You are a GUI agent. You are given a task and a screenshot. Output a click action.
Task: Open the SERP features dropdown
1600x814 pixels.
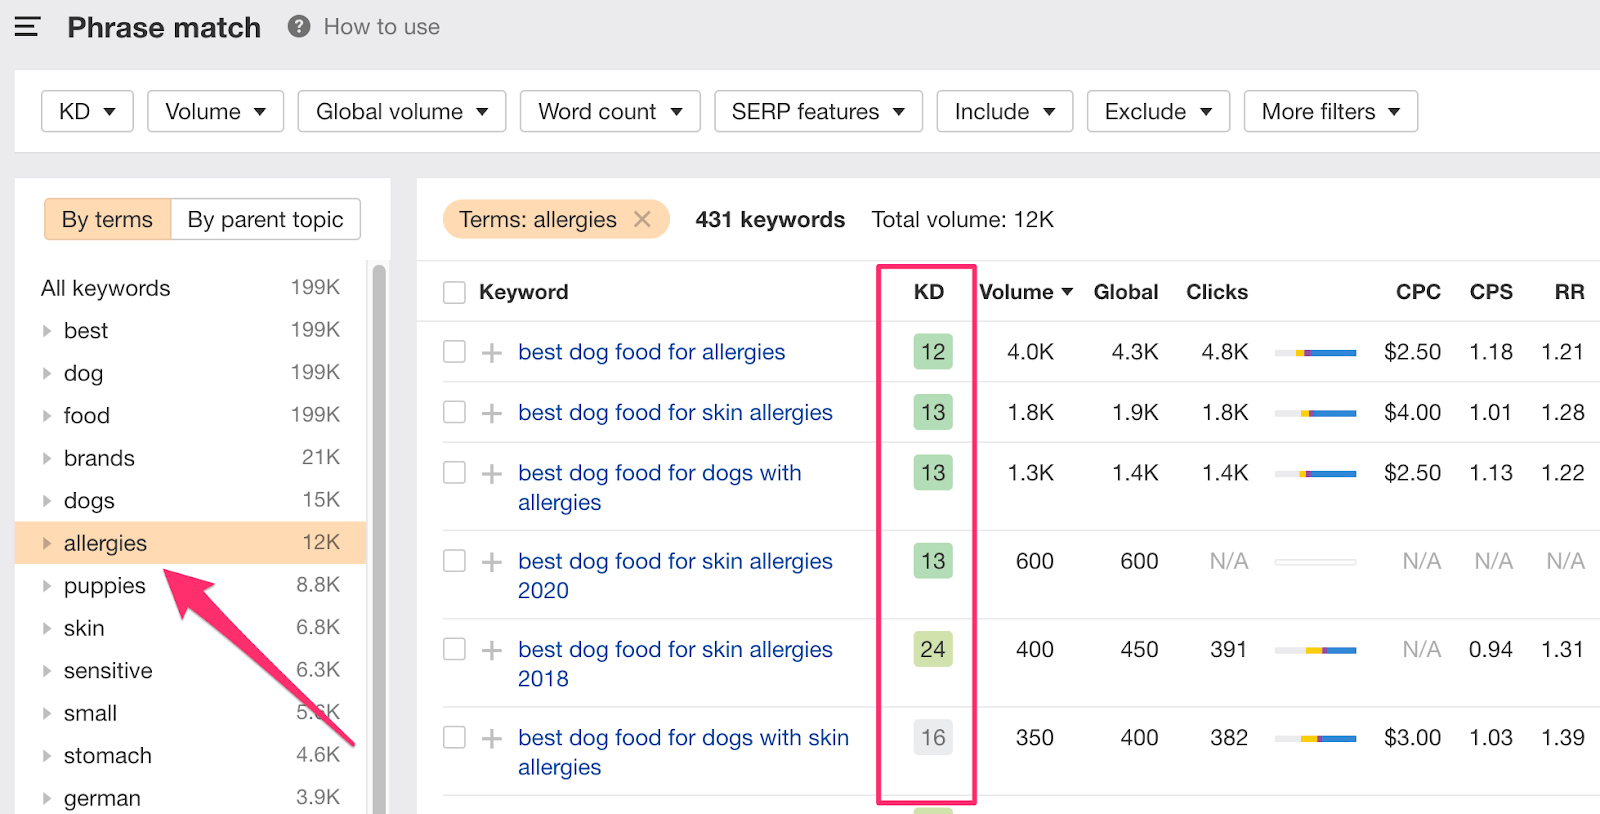[x=817, y=111]
